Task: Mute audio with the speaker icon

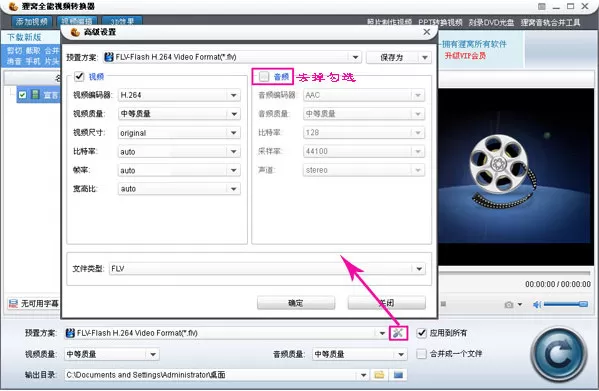Action: pos(537,304)
